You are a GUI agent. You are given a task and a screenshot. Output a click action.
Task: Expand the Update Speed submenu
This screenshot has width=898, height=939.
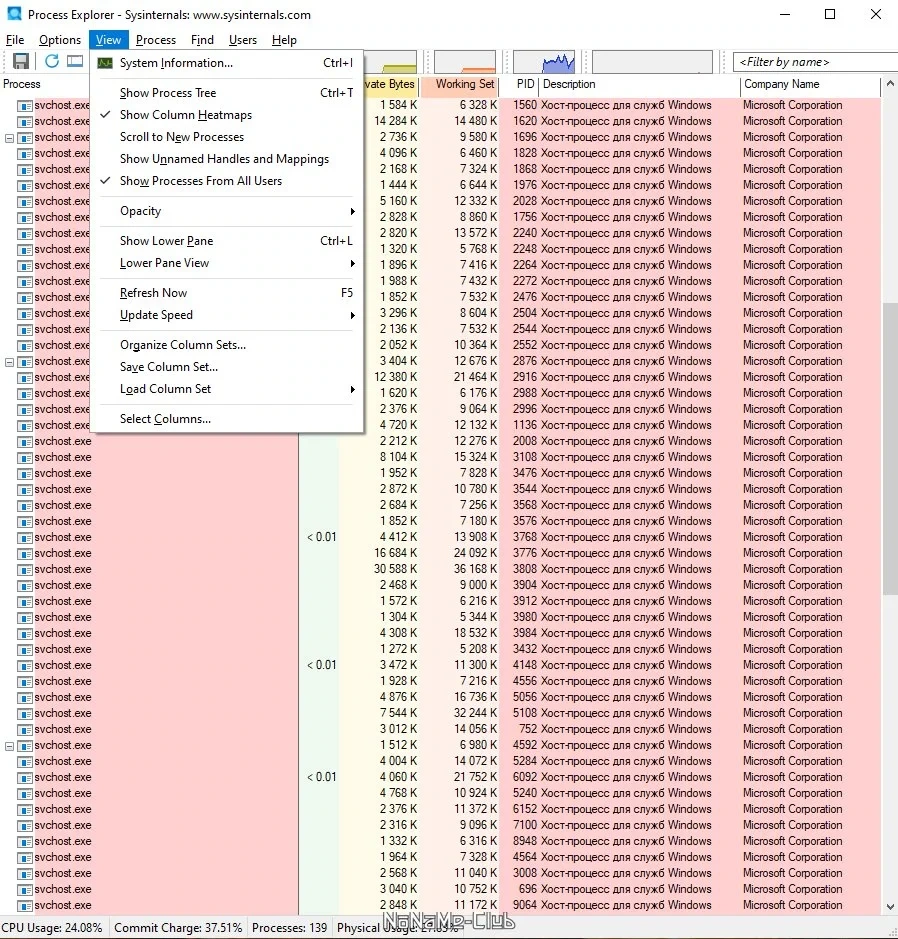(227, 315)
